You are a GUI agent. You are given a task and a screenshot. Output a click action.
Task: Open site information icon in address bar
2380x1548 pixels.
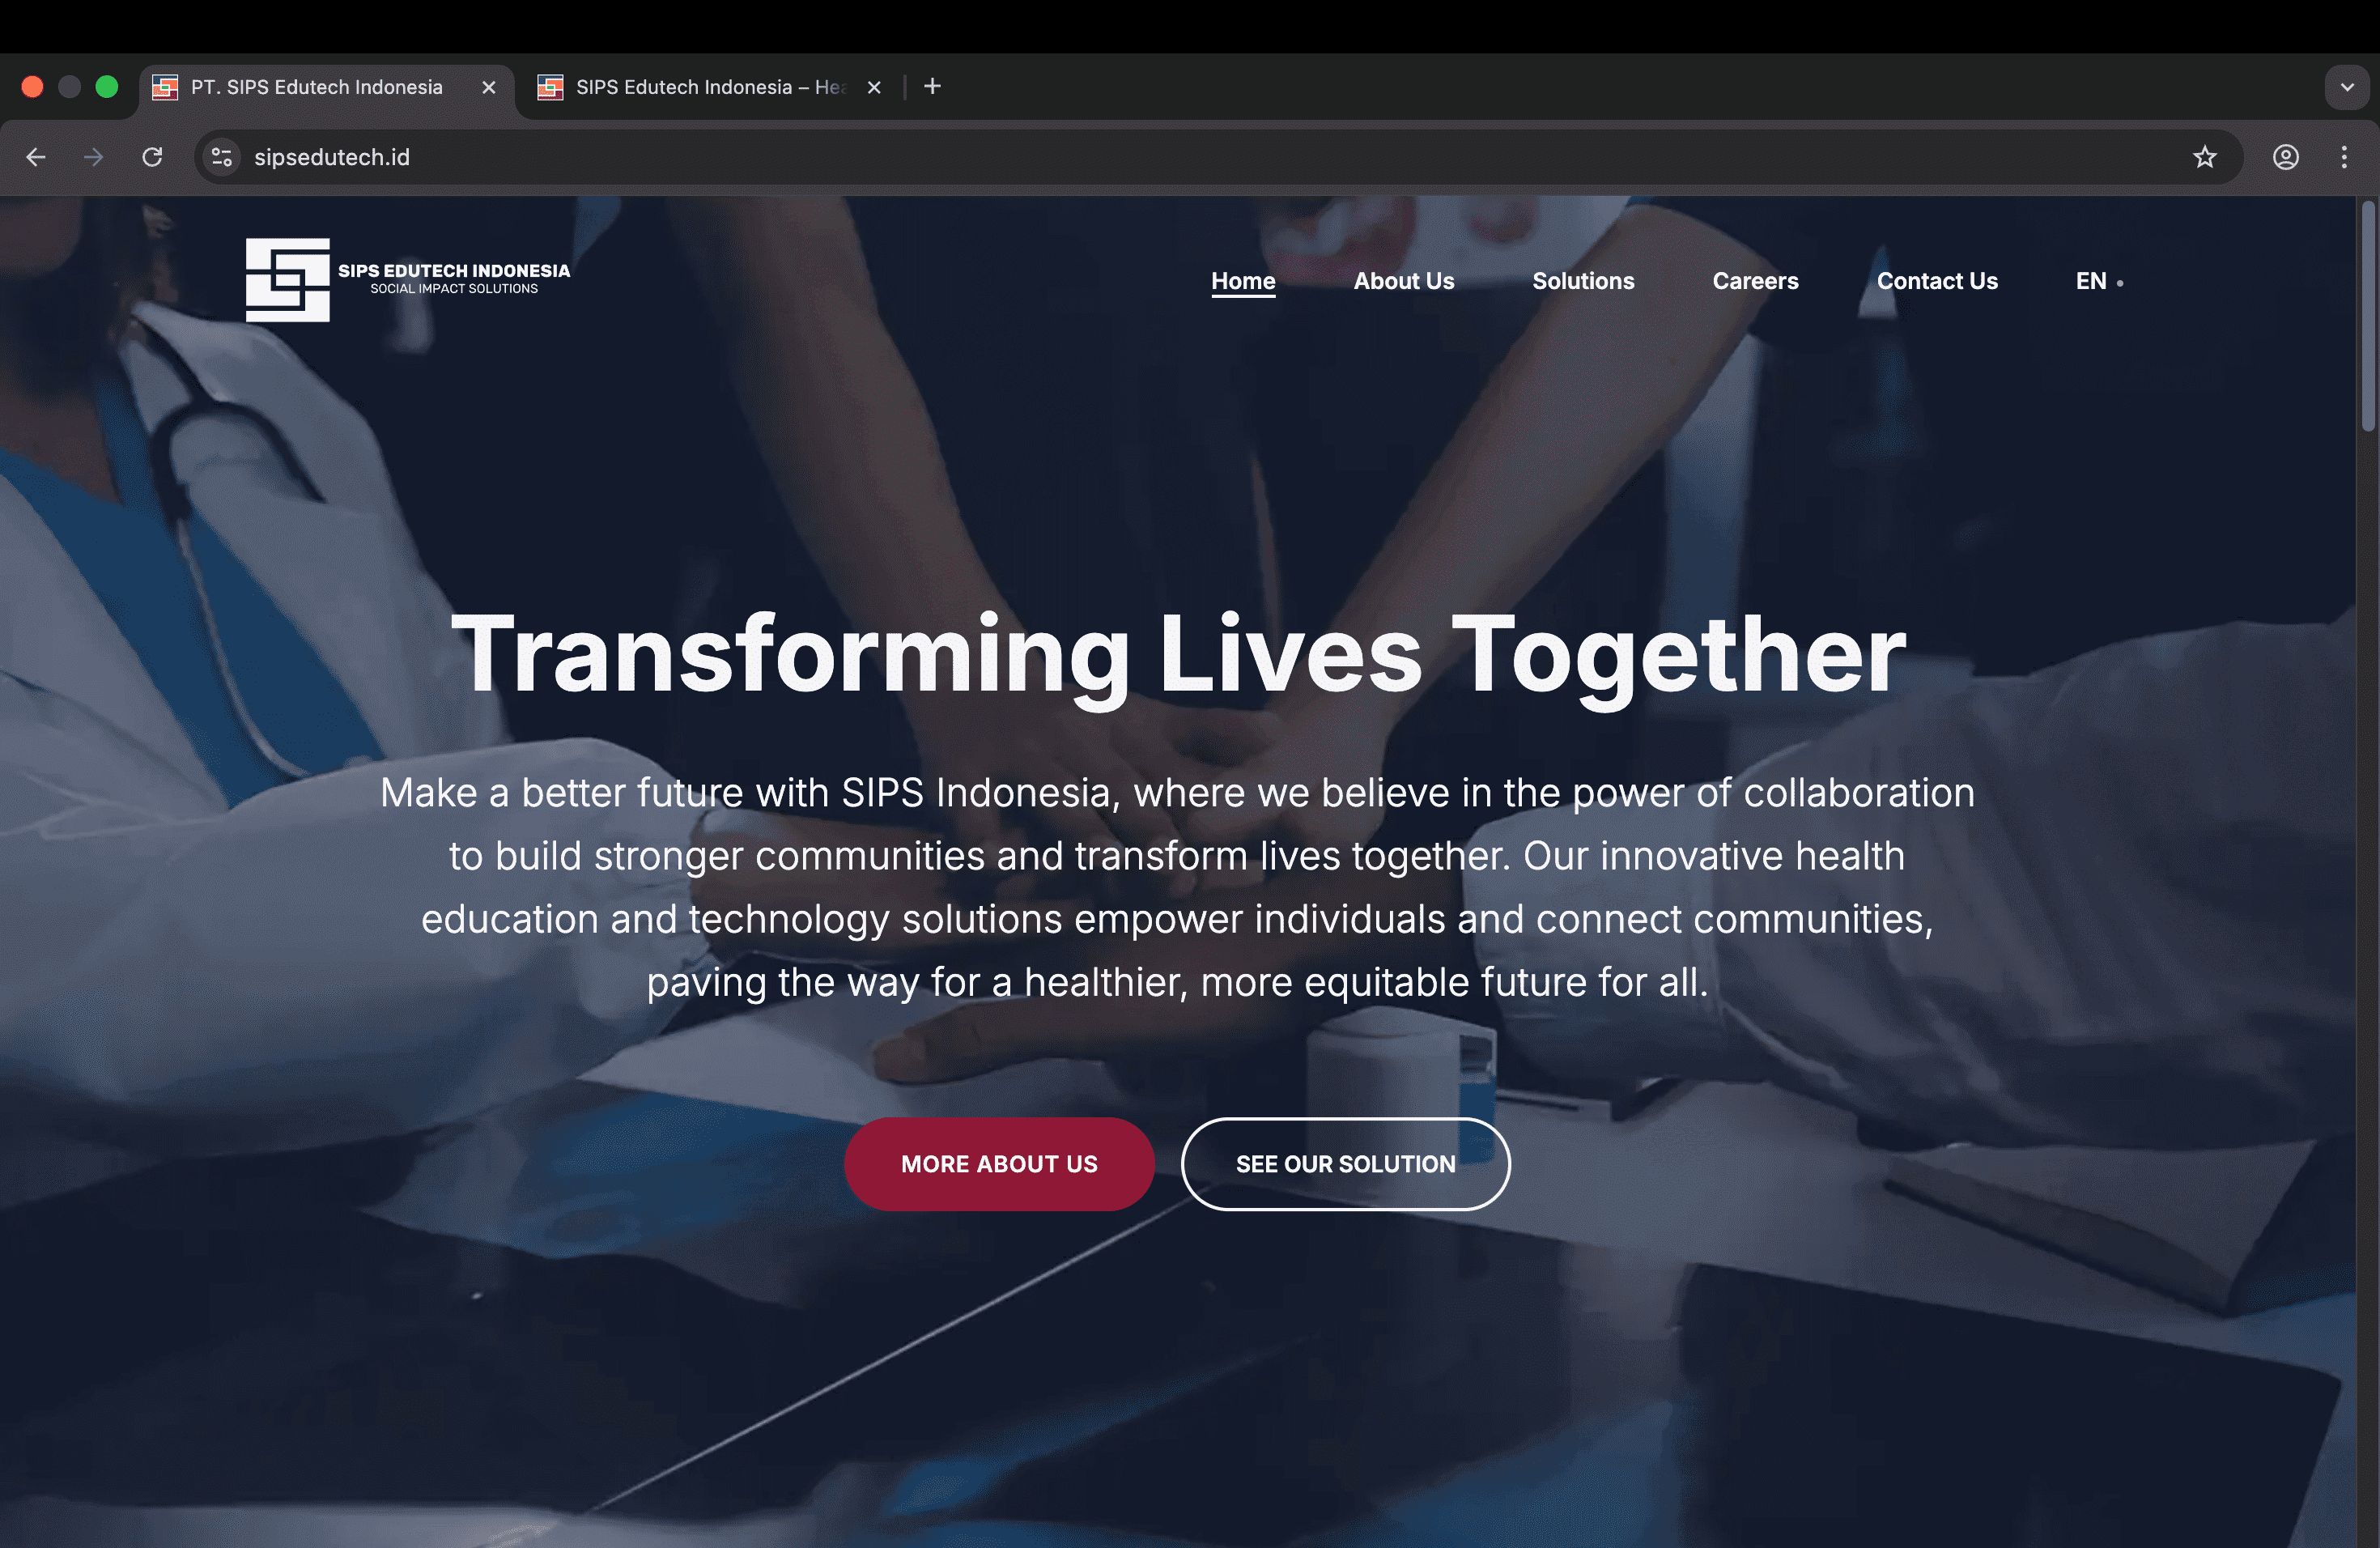[222, 157]
